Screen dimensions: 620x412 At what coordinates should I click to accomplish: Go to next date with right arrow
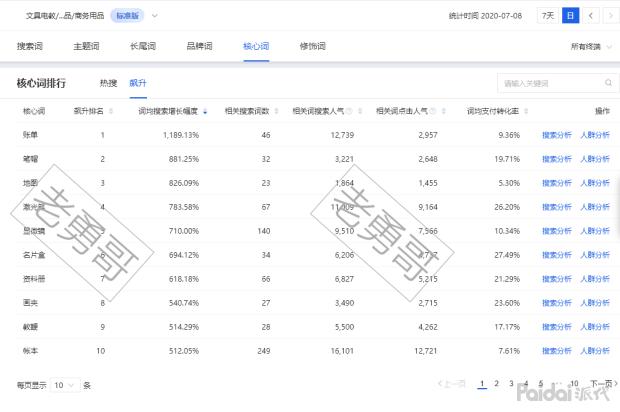[x=611, y=16]
